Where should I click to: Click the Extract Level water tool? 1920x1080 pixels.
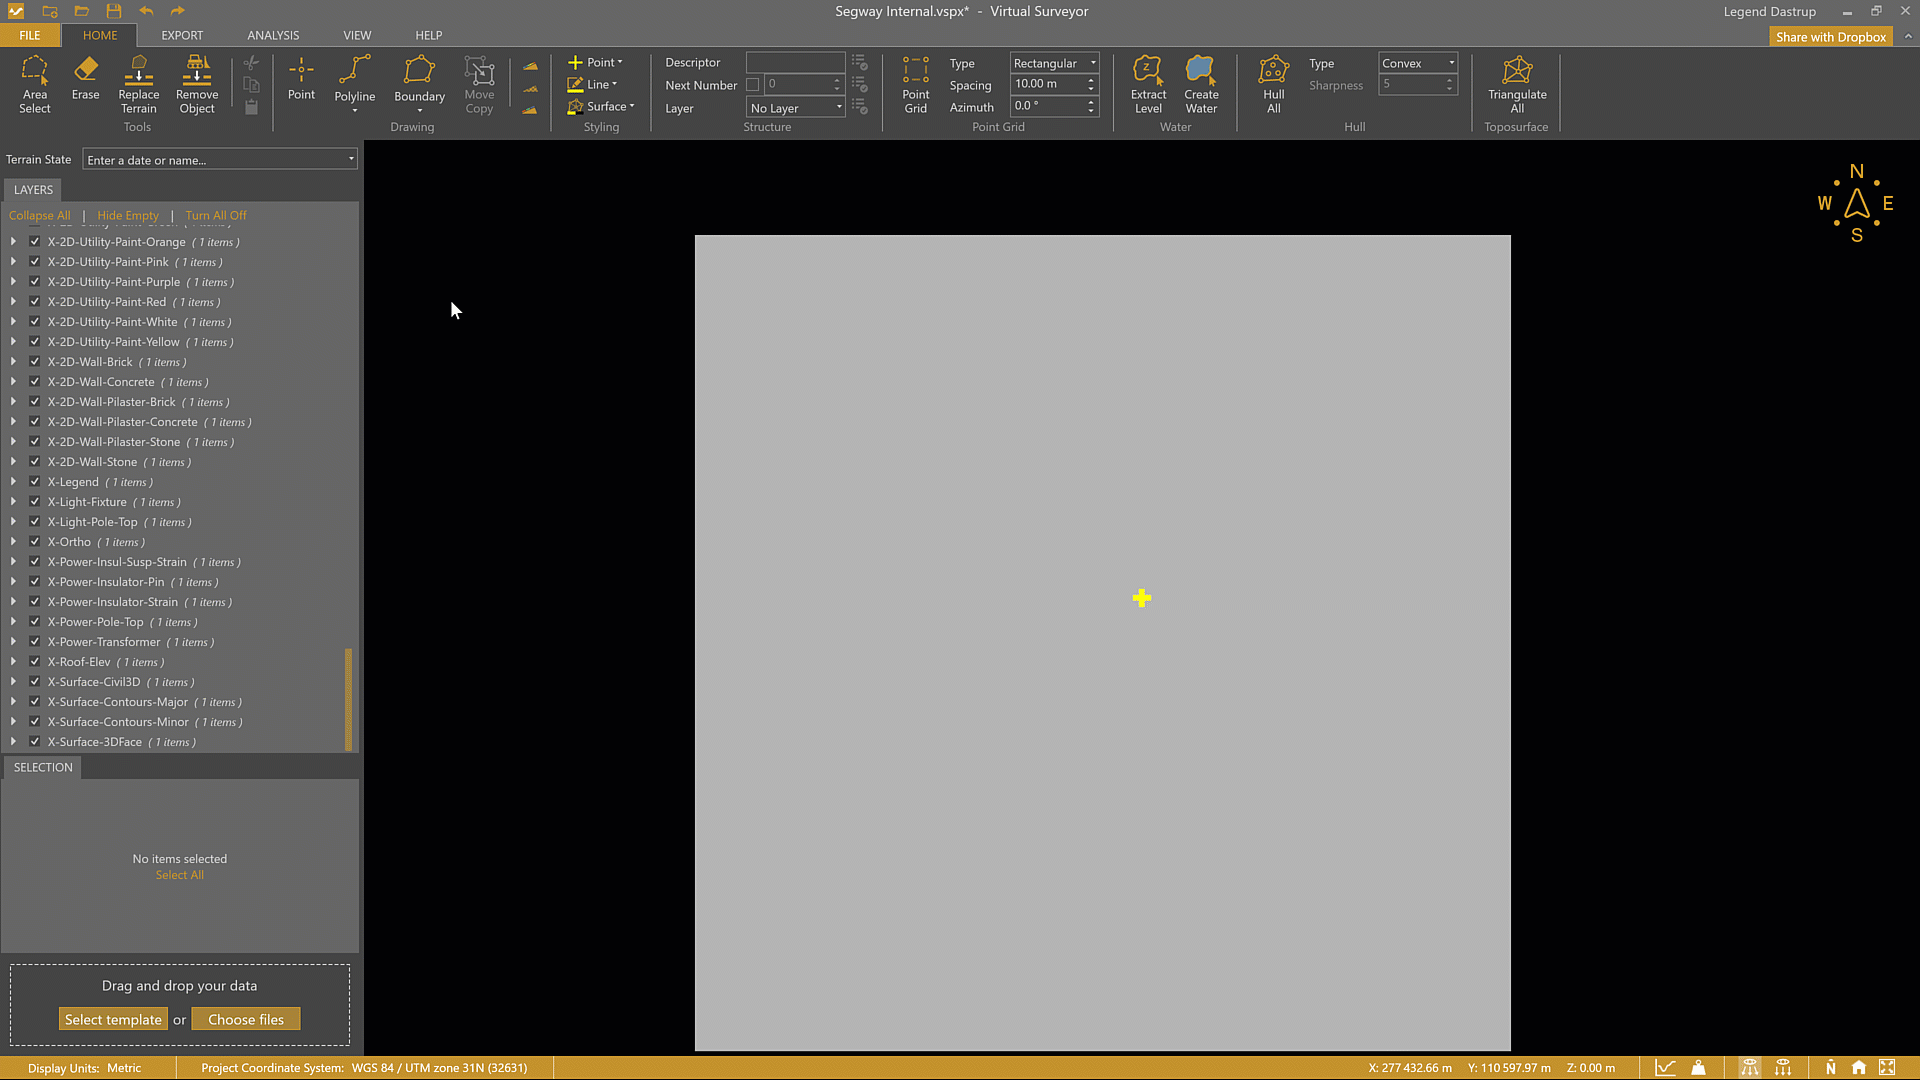click(1148, 84)
